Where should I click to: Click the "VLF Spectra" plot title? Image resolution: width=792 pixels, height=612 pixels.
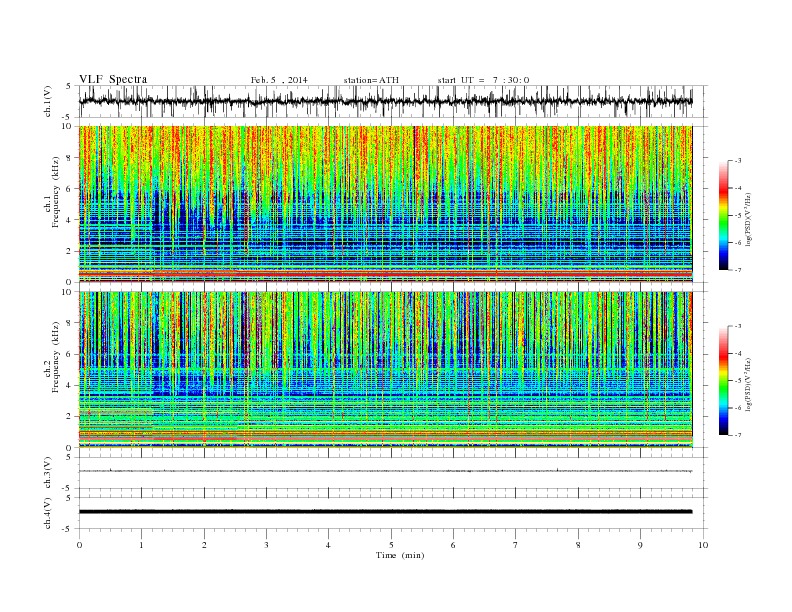pos(113,79)
